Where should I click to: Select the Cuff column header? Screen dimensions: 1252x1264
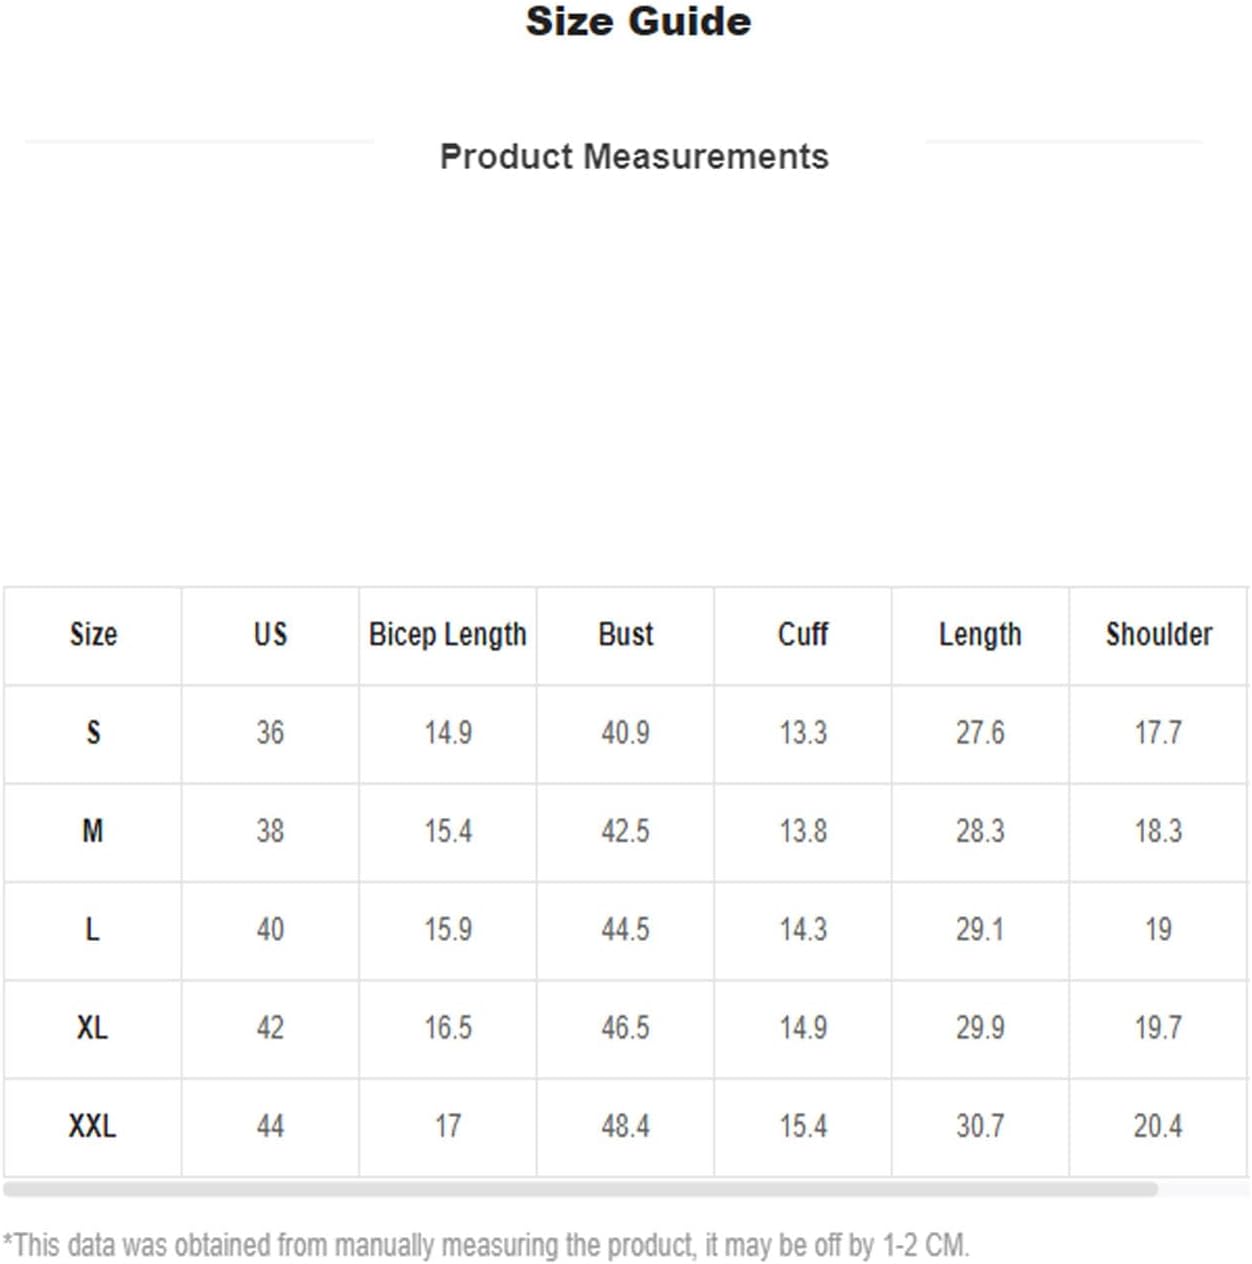[x=803, y=635]
